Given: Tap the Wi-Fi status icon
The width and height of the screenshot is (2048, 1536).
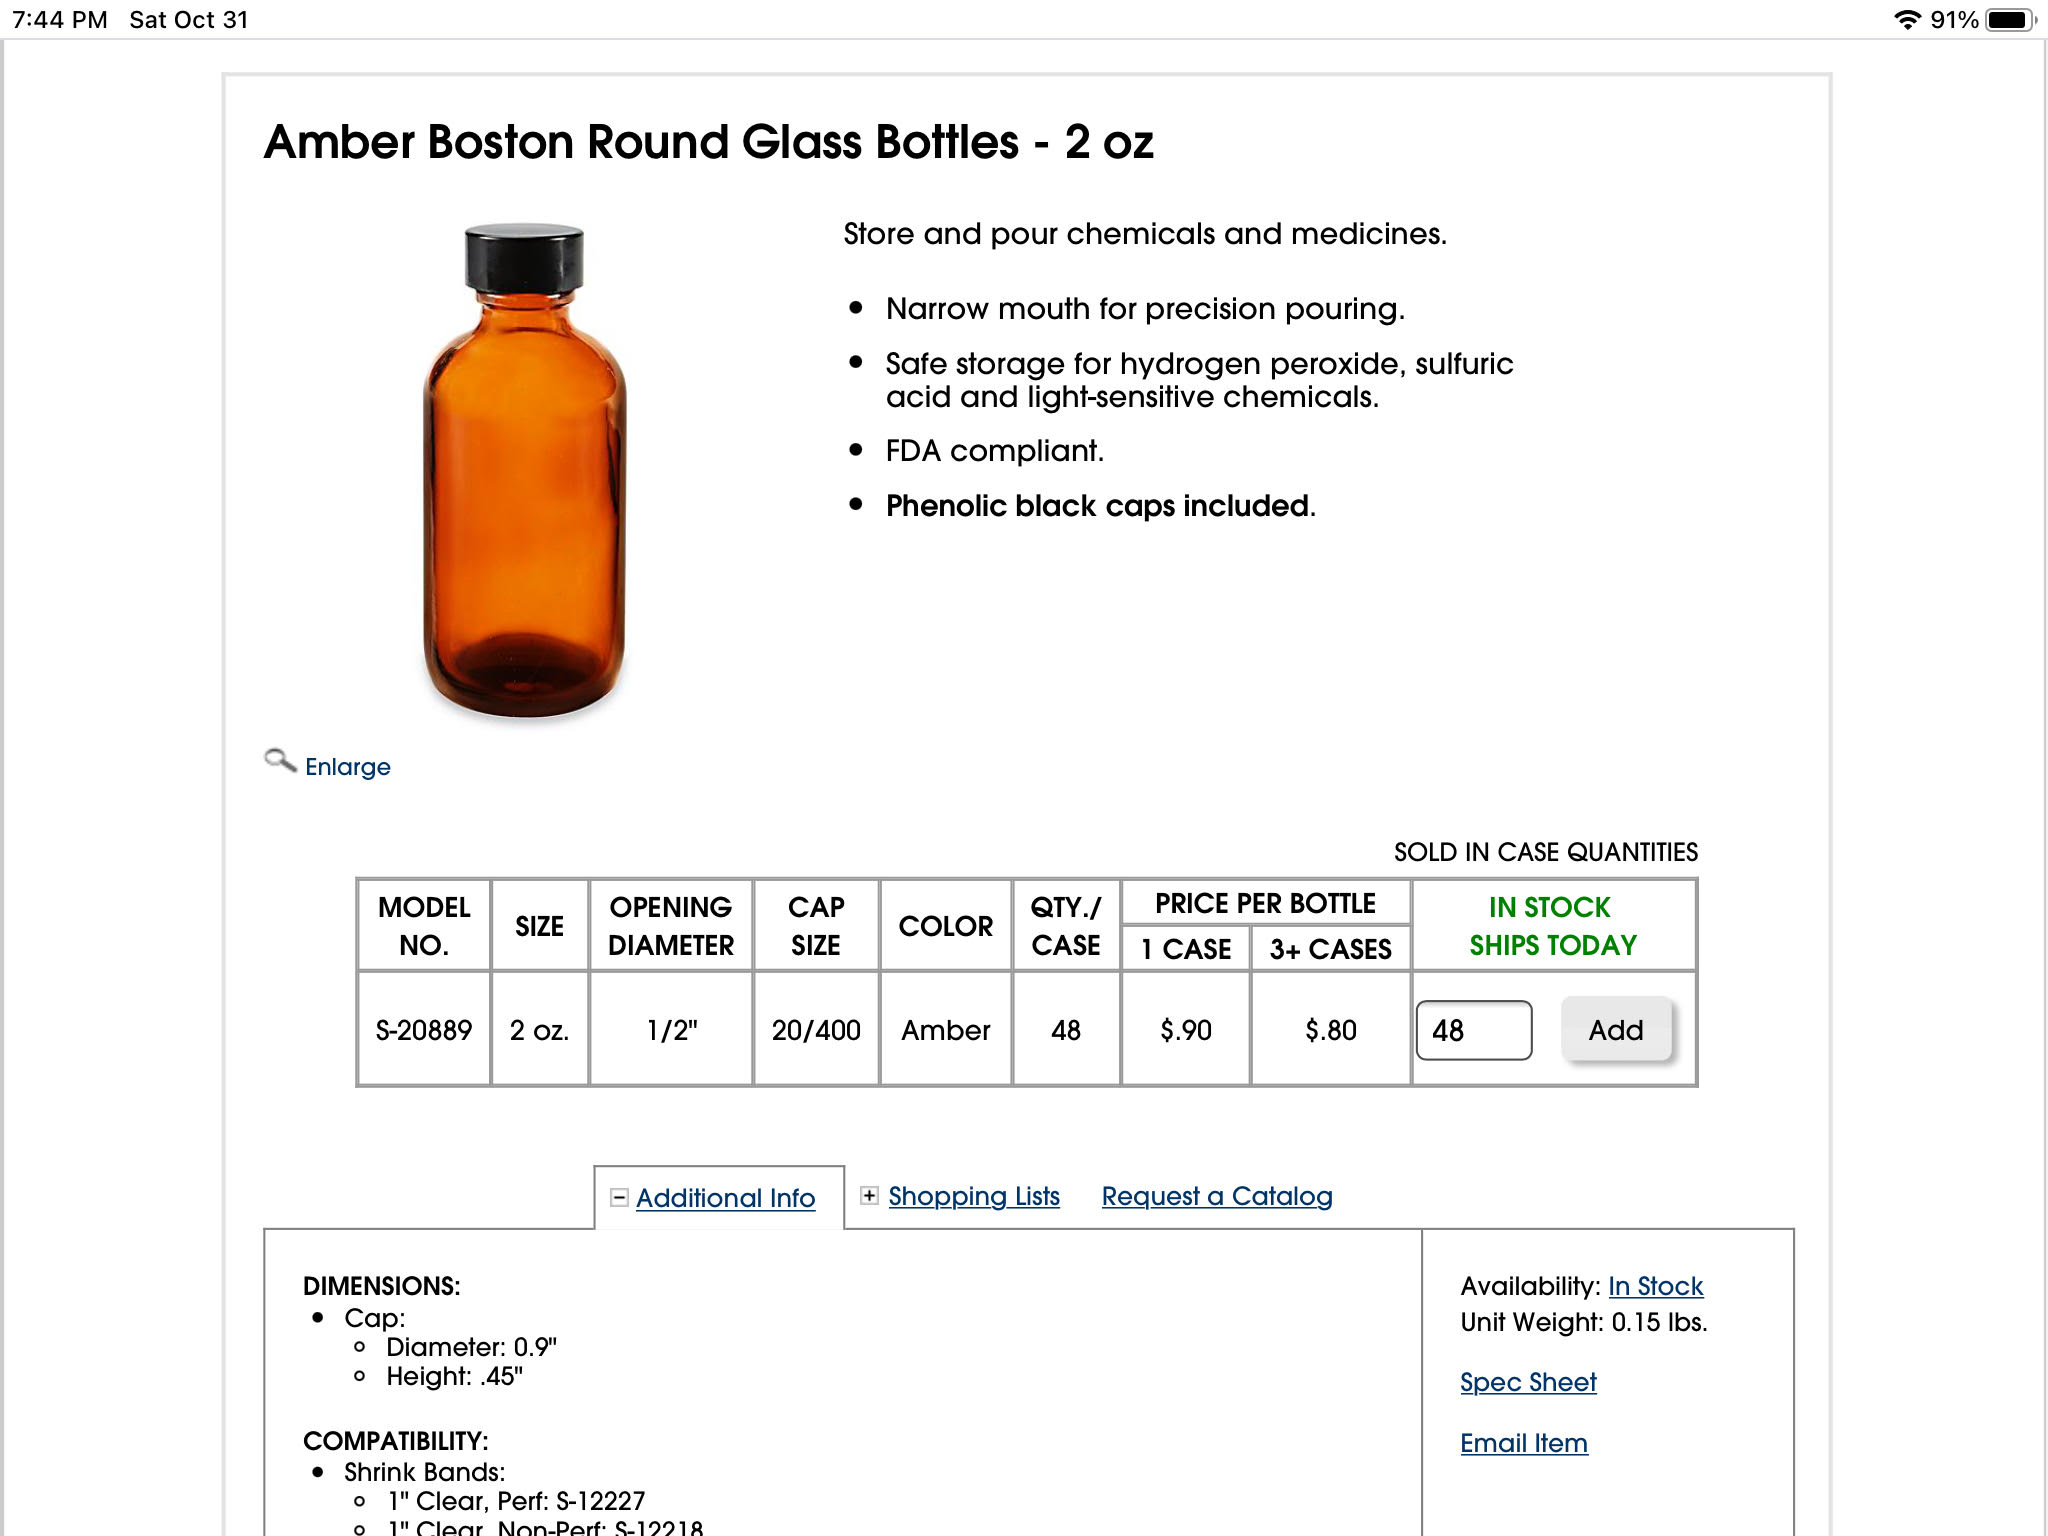Looking at the screenshot, I should click(1907, 20).
